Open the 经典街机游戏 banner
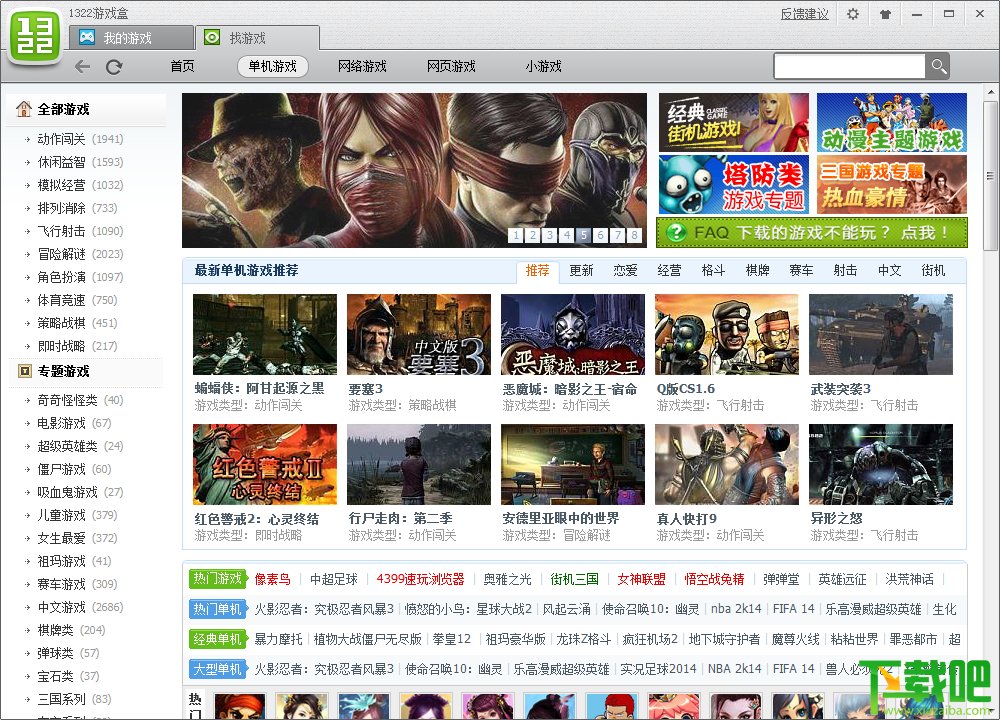Screen dimensions: 1000x720 (733, 122)
